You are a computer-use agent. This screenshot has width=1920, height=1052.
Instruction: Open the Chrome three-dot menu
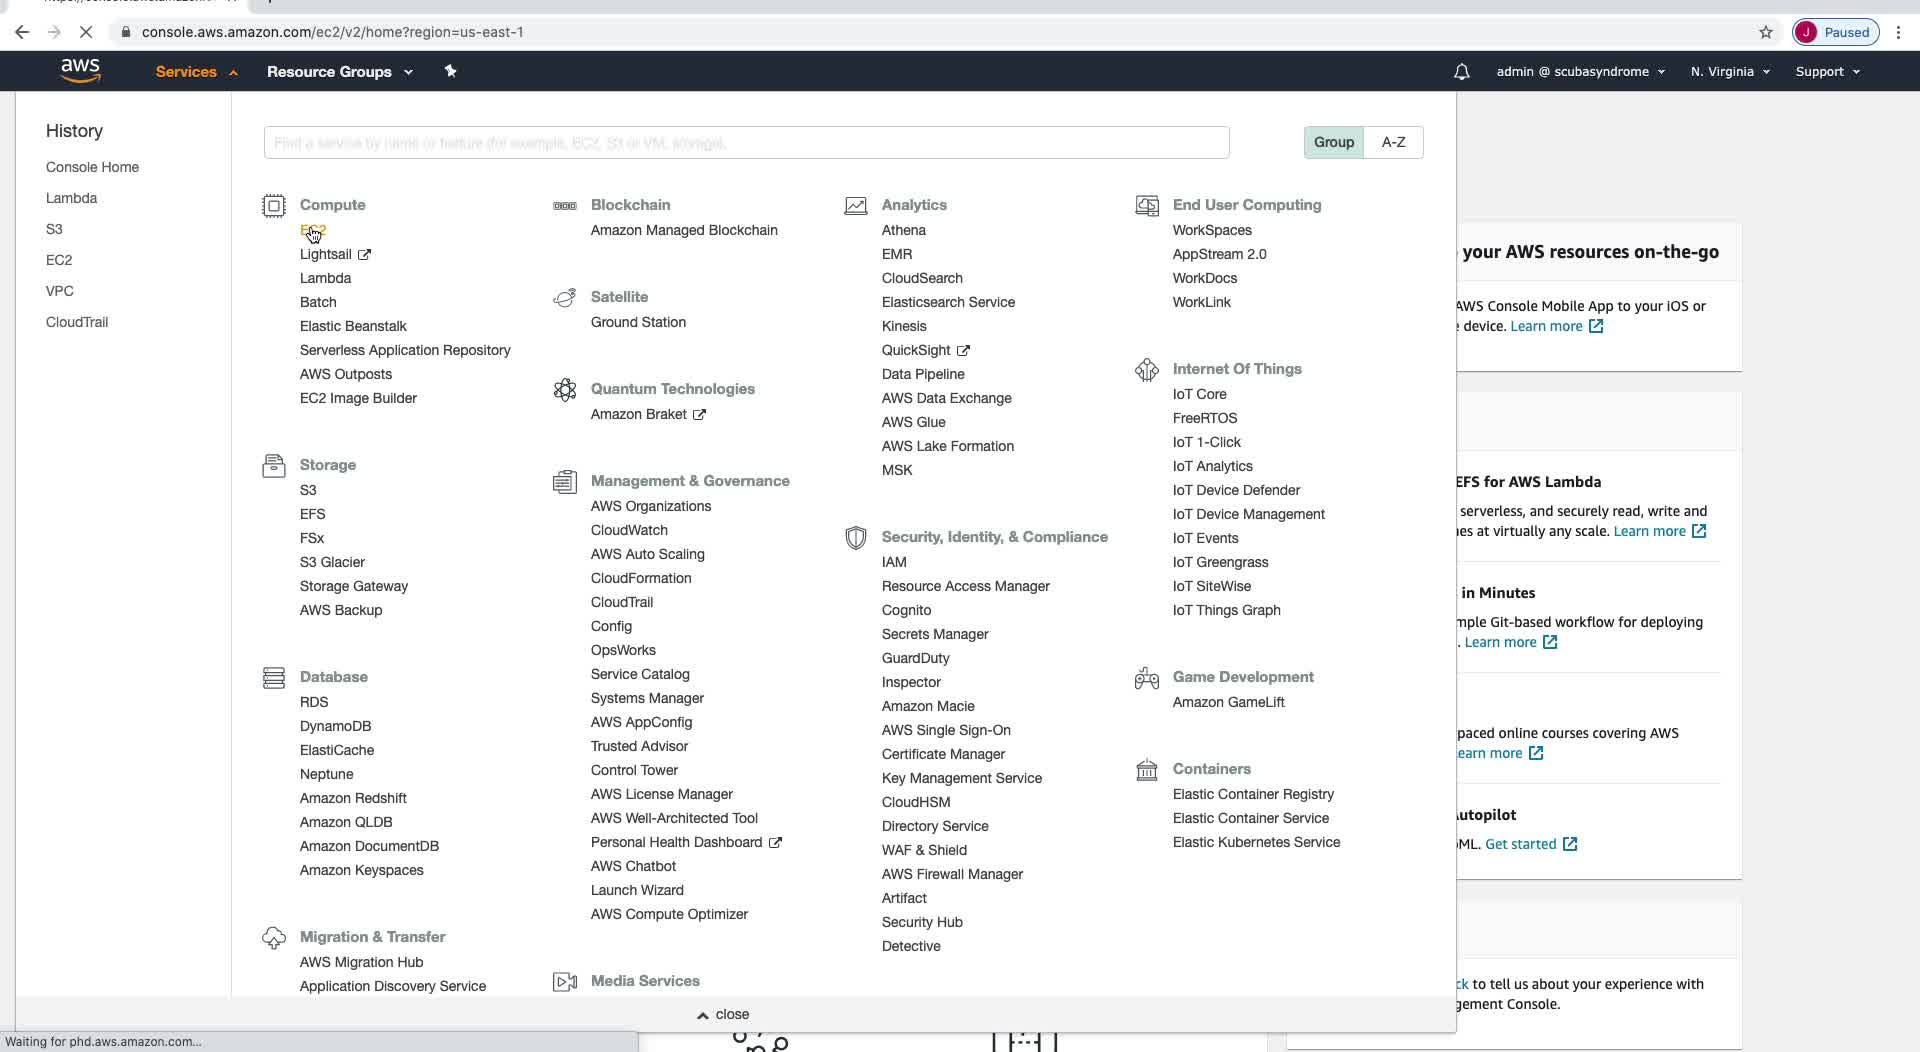pyautogui.click(x=1898, y=32)
